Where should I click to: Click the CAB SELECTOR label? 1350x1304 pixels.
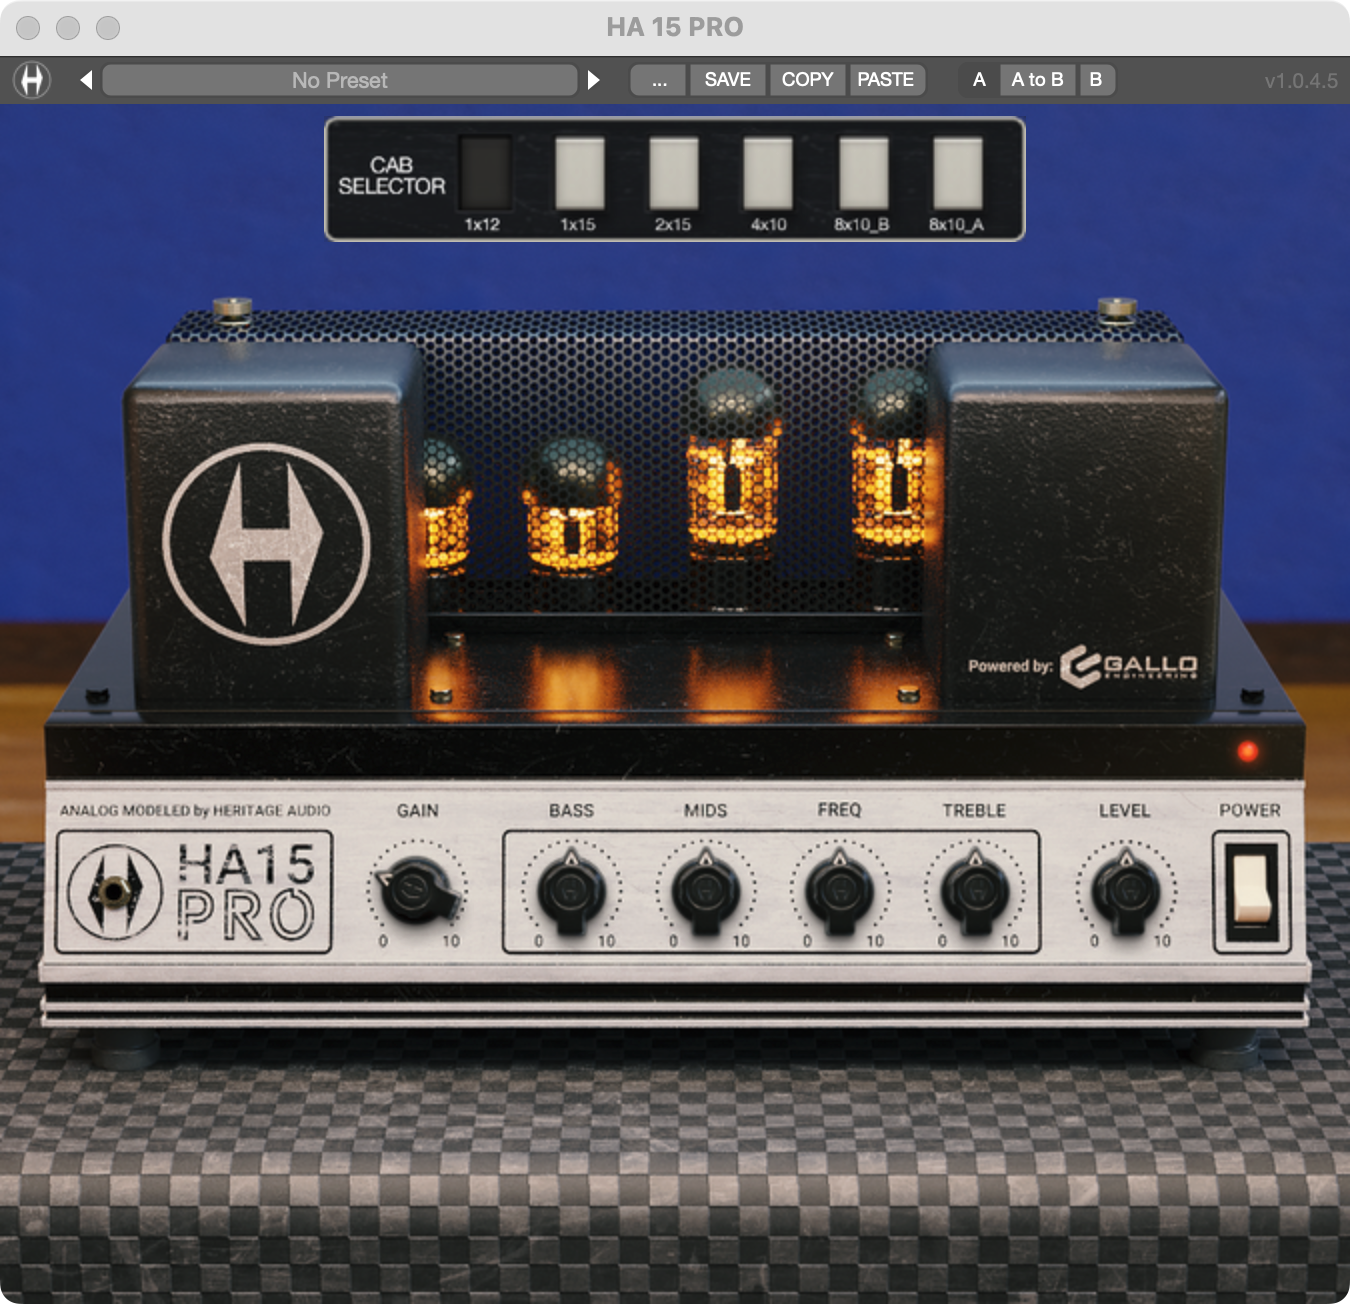click(392, 175)
